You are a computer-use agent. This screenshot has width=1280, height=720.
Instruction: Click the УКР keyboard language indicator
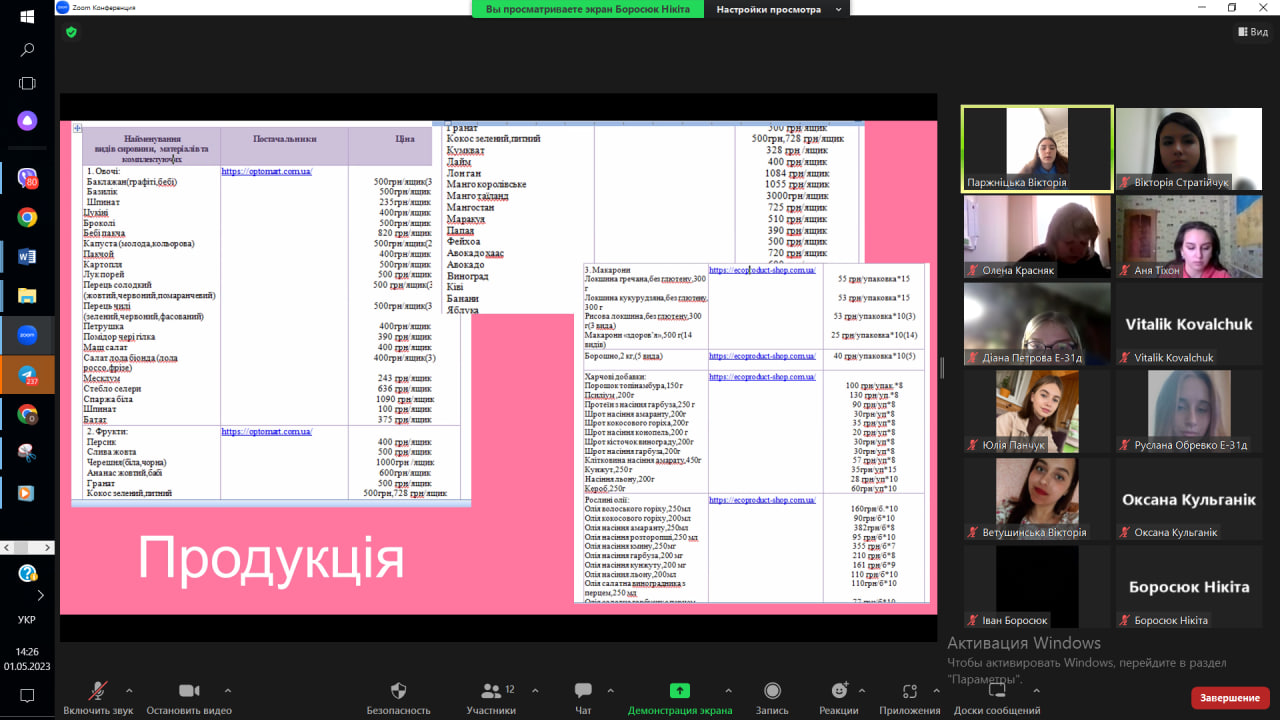pos(27,619)
